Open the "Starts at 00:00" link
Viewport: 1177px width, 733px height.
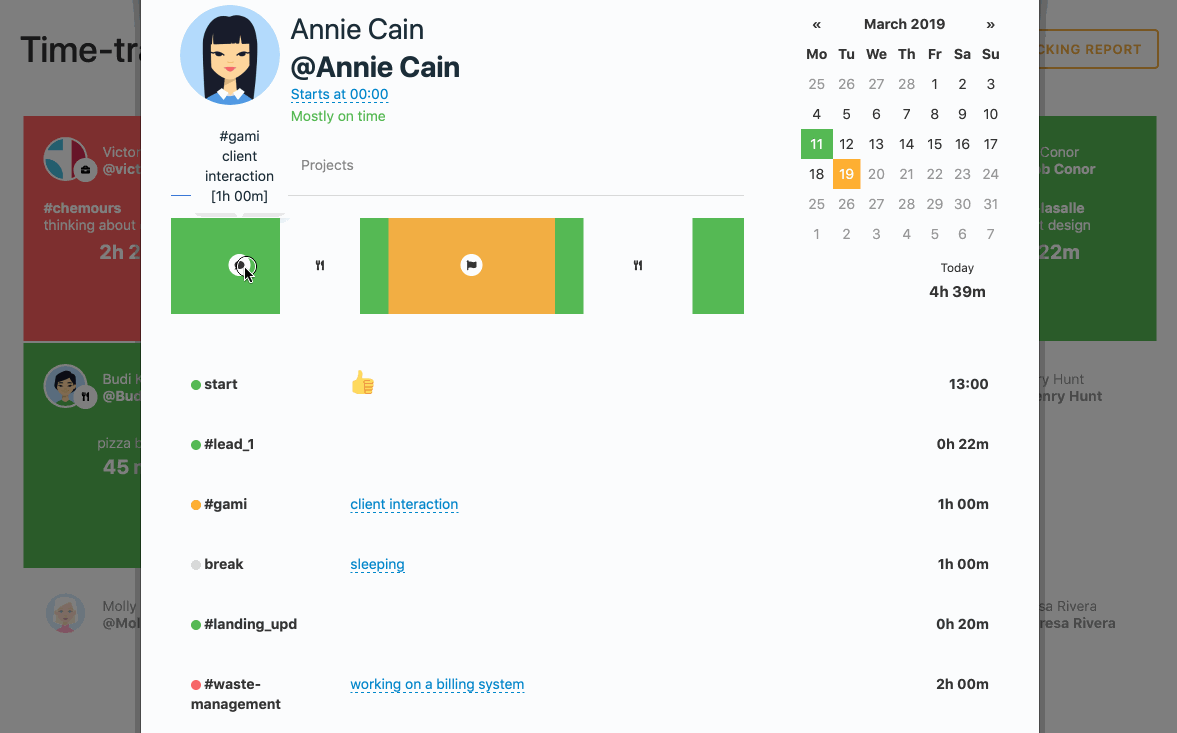(x=339, y=95)
